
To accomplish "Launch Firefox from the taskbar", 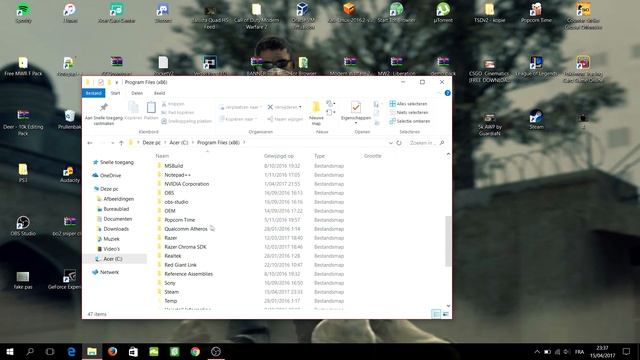I will coord(113,351).
